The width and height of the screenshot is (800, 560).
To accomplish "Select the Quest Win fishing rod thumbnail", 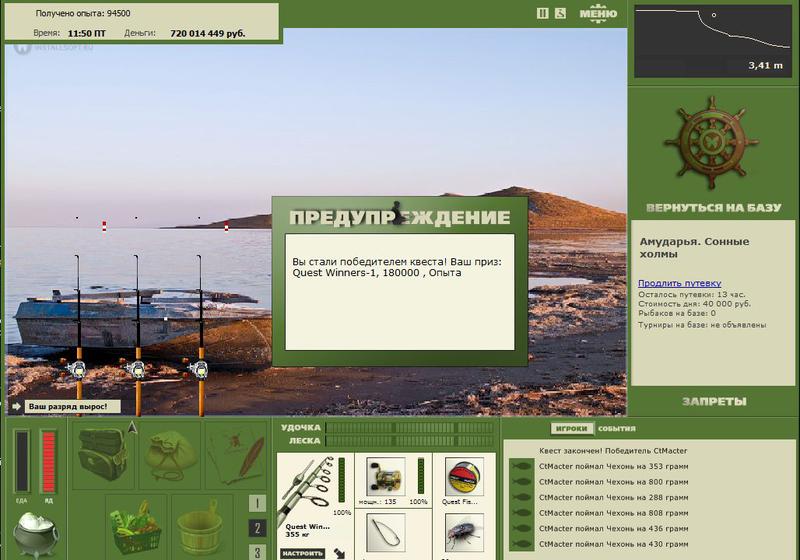I will point(308,492).
